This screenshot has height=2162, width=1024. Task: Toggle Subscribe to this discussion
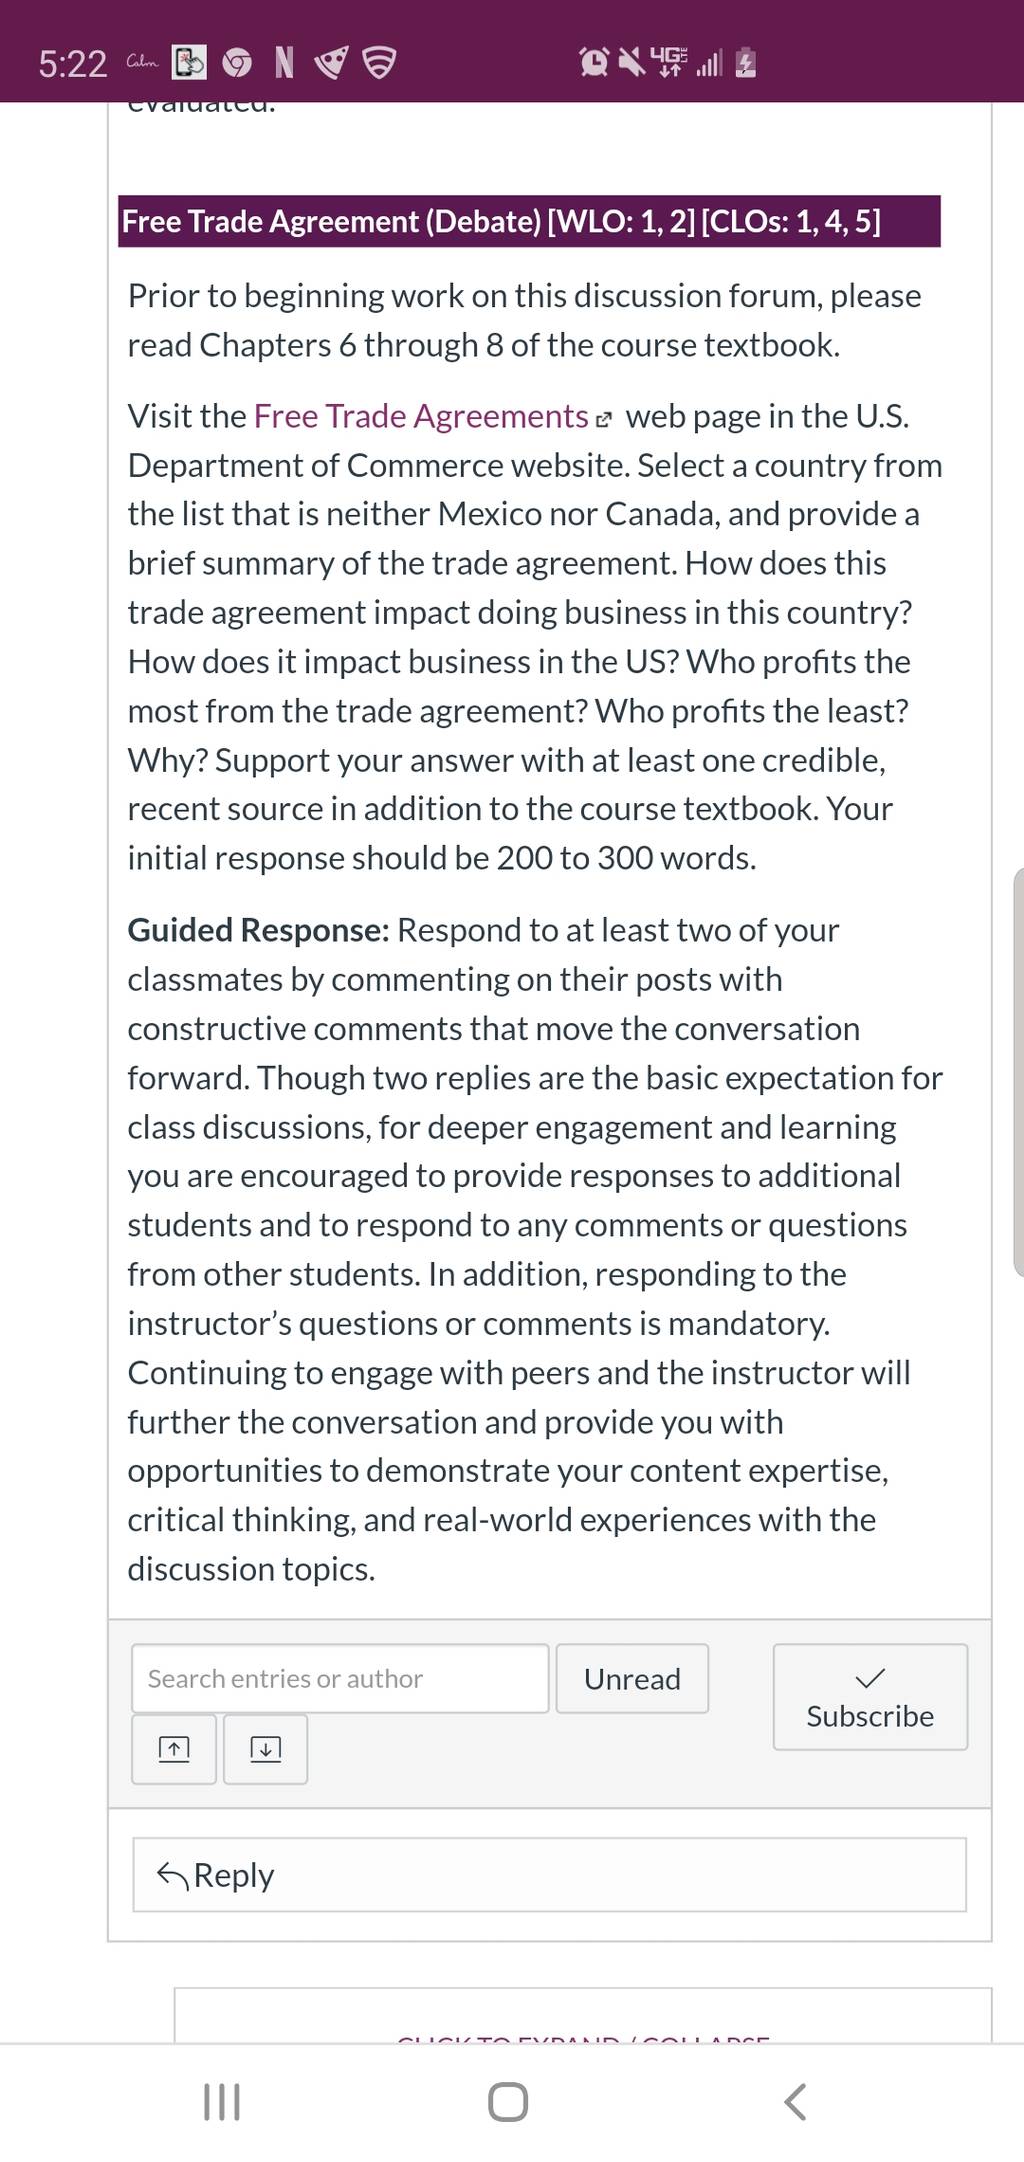pyautogui.click(x=870, y=1697)
